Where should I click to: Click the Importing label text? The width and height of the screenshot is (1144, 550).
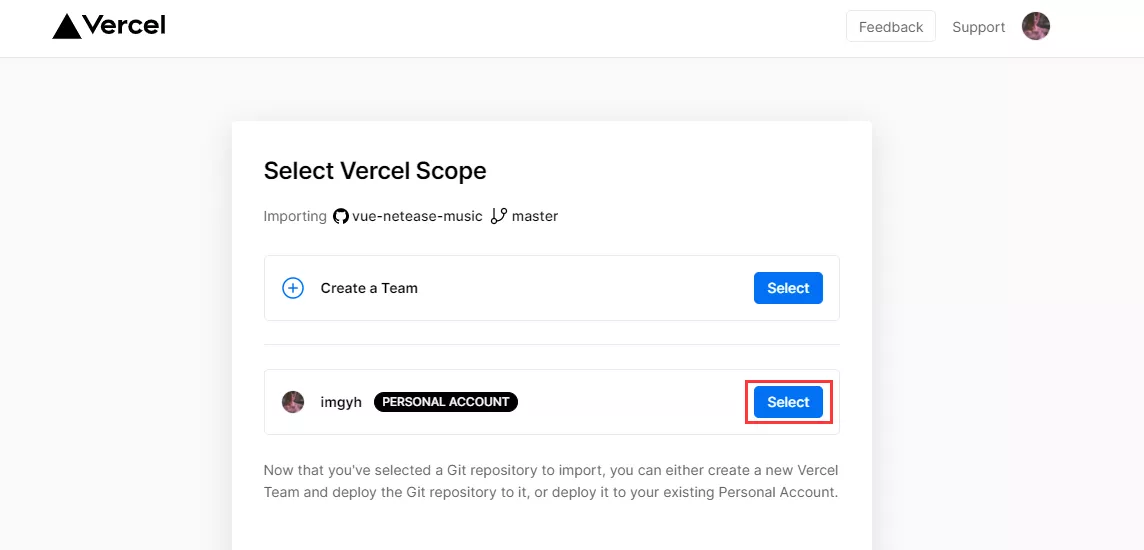coord(295,217)
